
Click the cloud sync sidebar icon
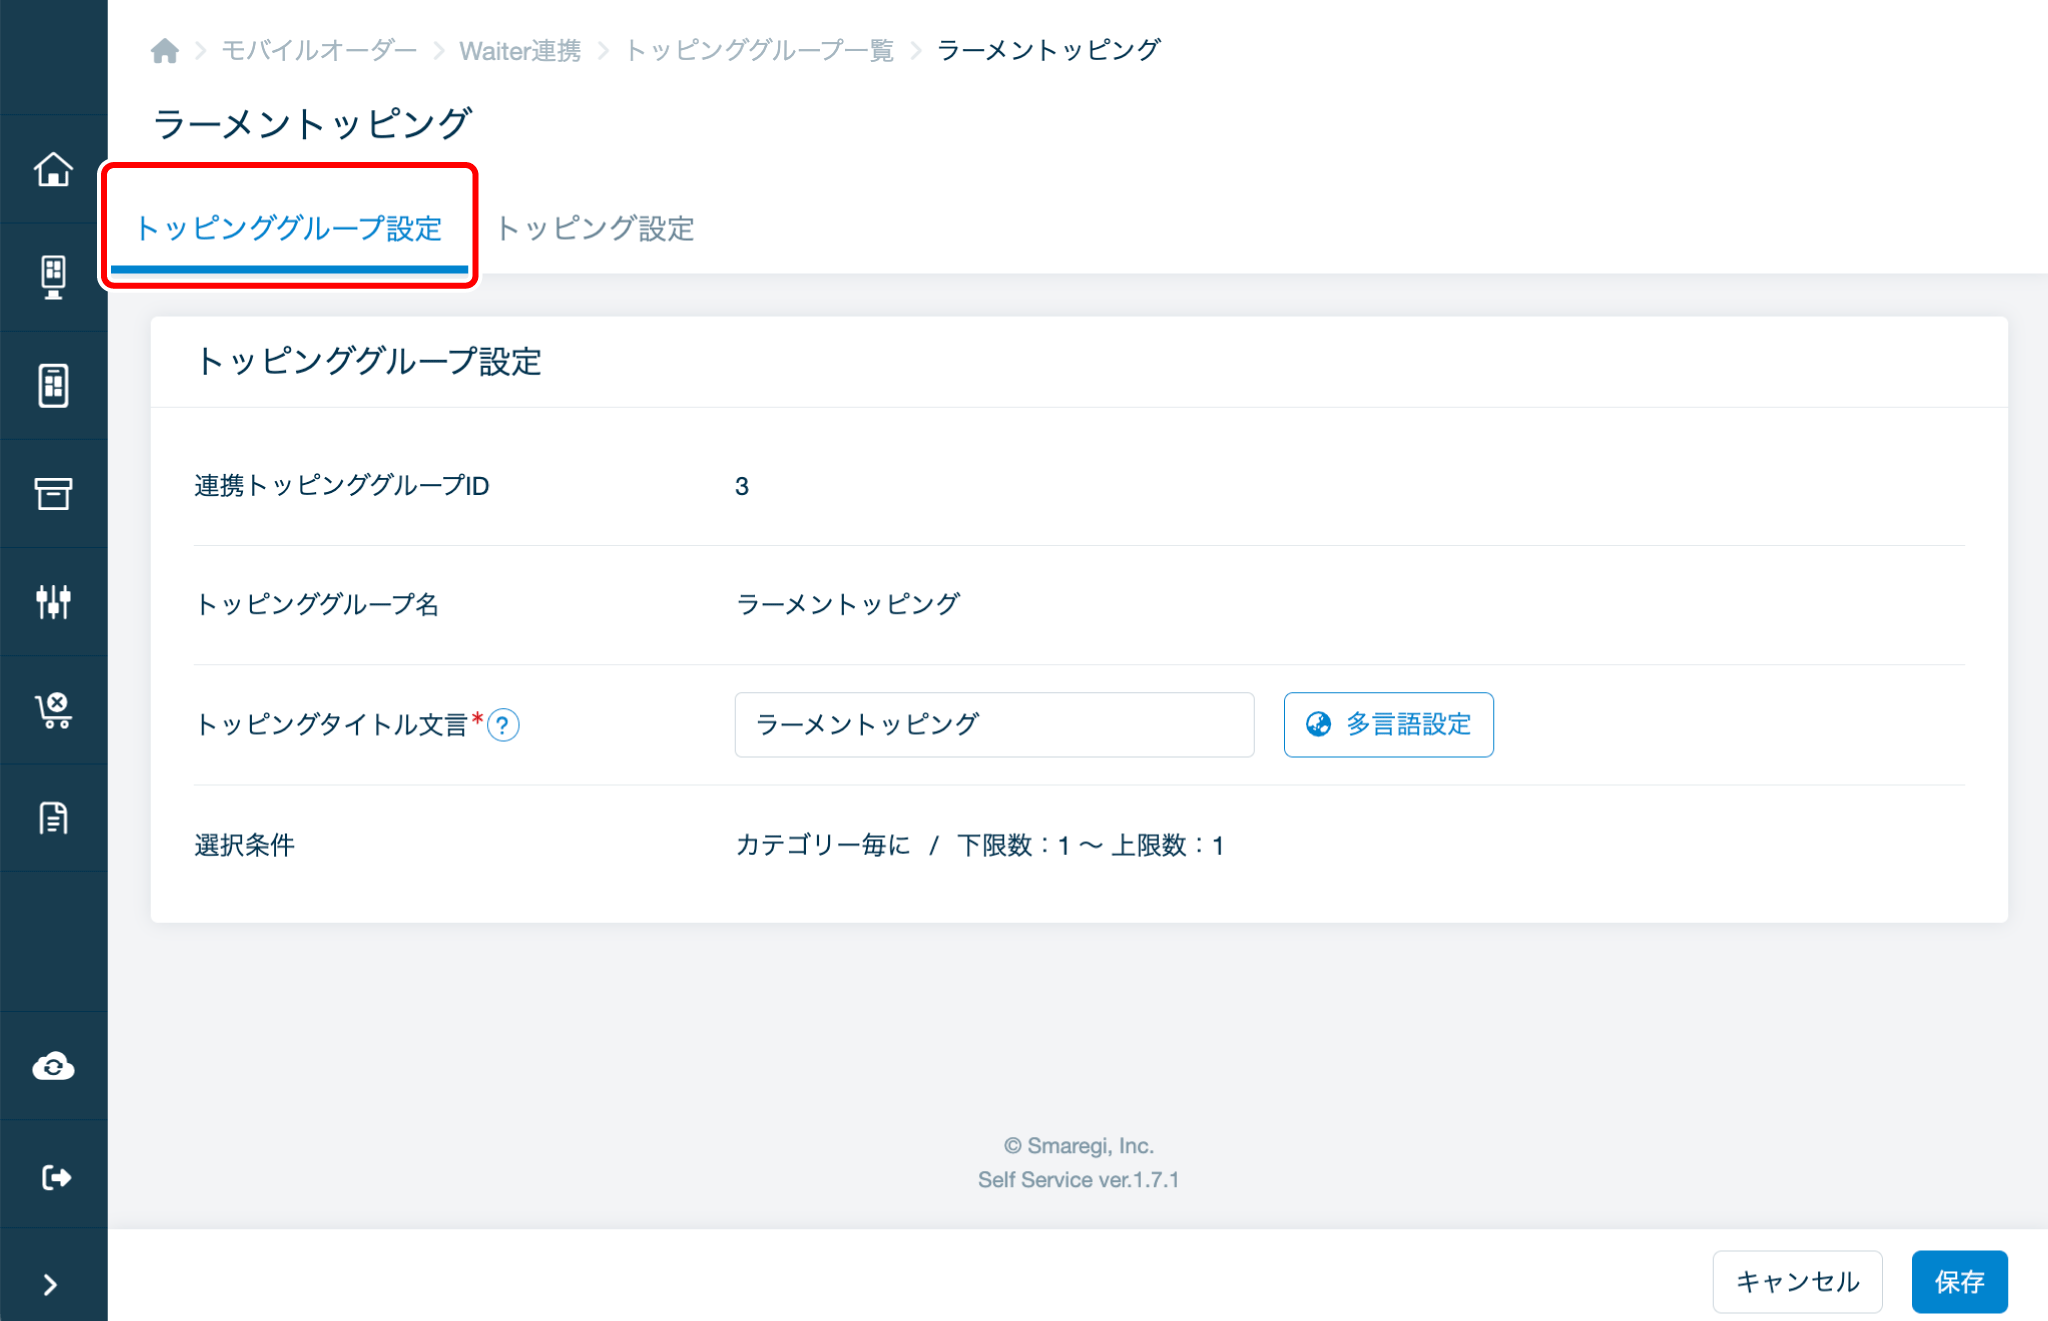point(53,1066)
